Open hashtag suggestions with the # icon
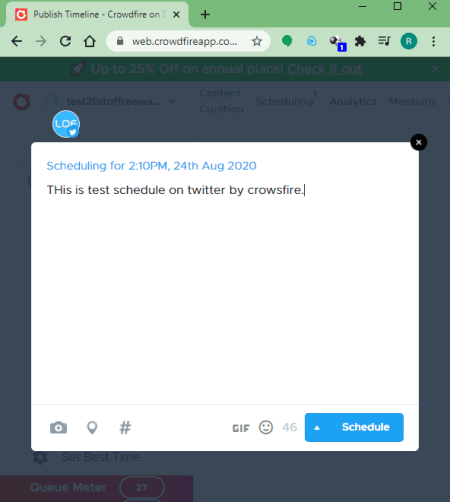Screen dimensions: 450x502 coord(125,427)
